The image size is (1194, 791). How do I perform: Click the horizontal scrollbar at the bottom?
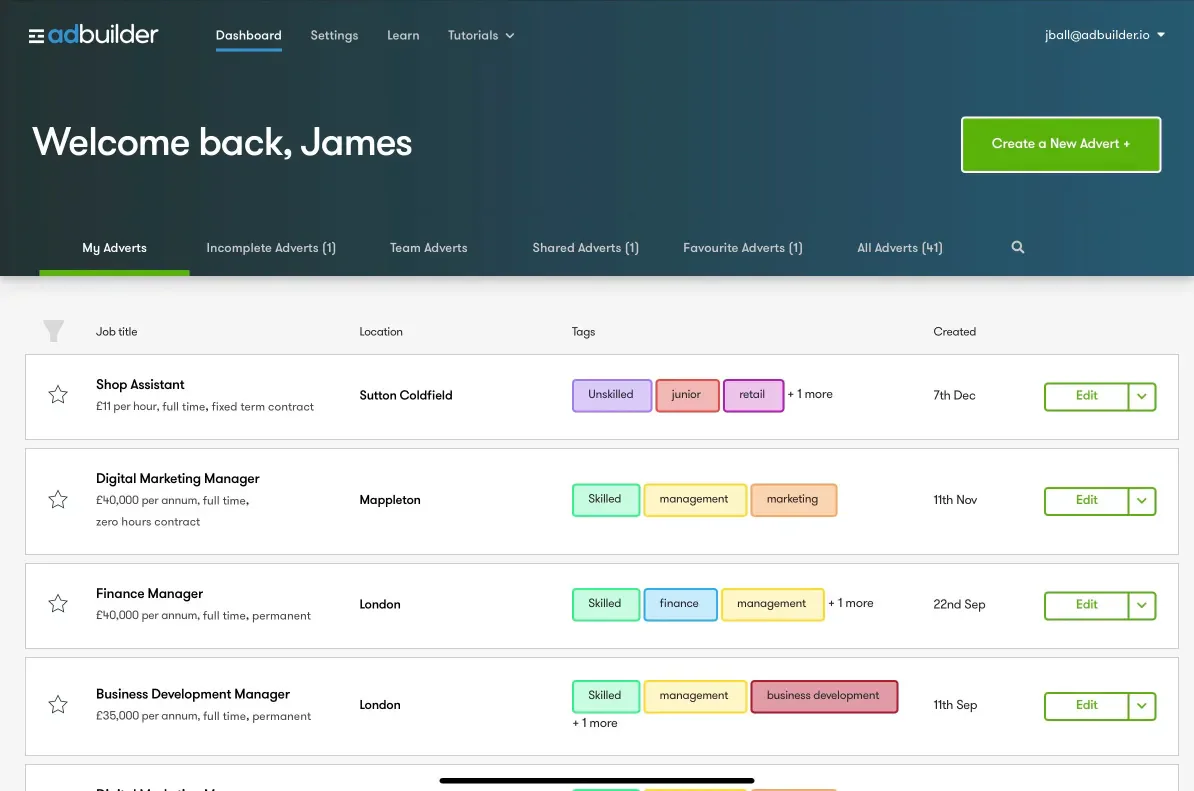tap(596, 780)
